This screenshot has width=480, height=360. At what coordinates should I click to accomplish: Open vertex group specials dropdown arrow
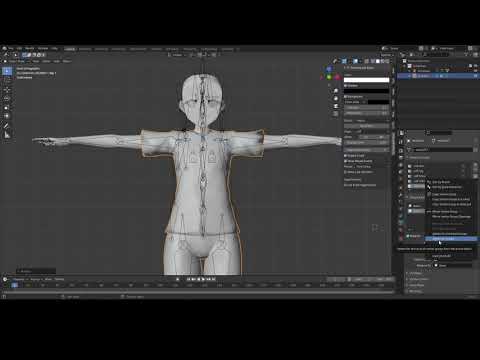[x=475, y=177]
